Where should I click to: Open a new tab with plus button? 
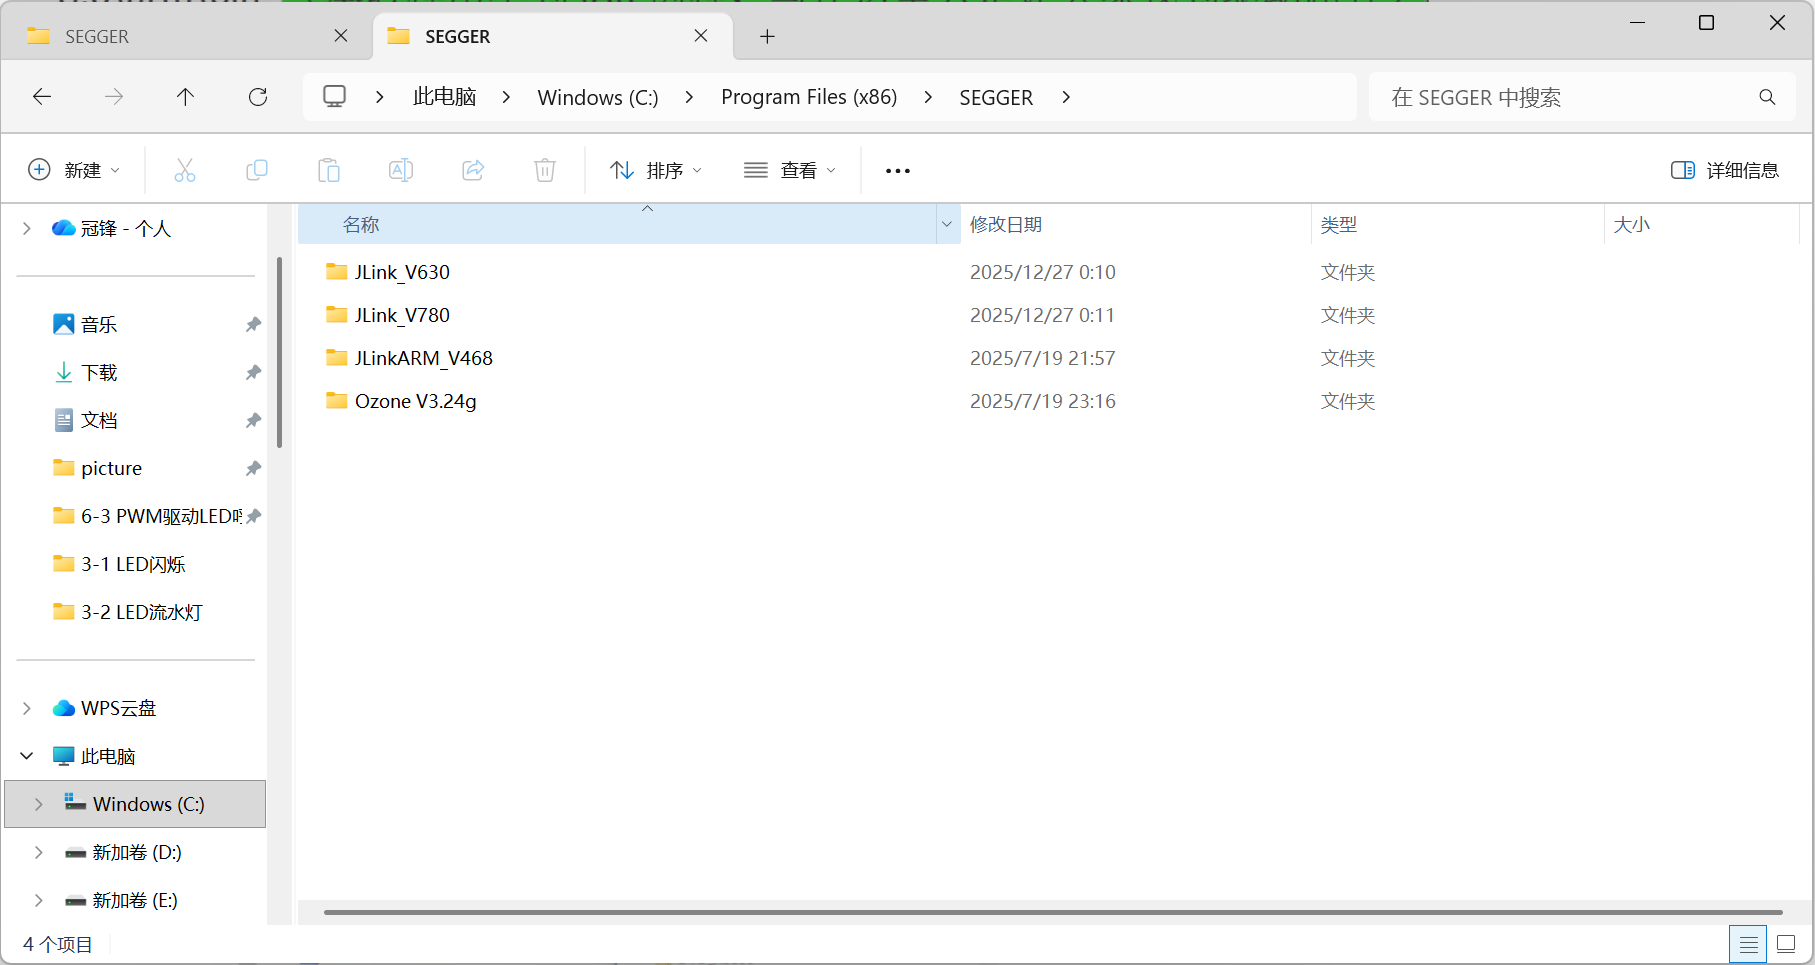tap(767, 37)
